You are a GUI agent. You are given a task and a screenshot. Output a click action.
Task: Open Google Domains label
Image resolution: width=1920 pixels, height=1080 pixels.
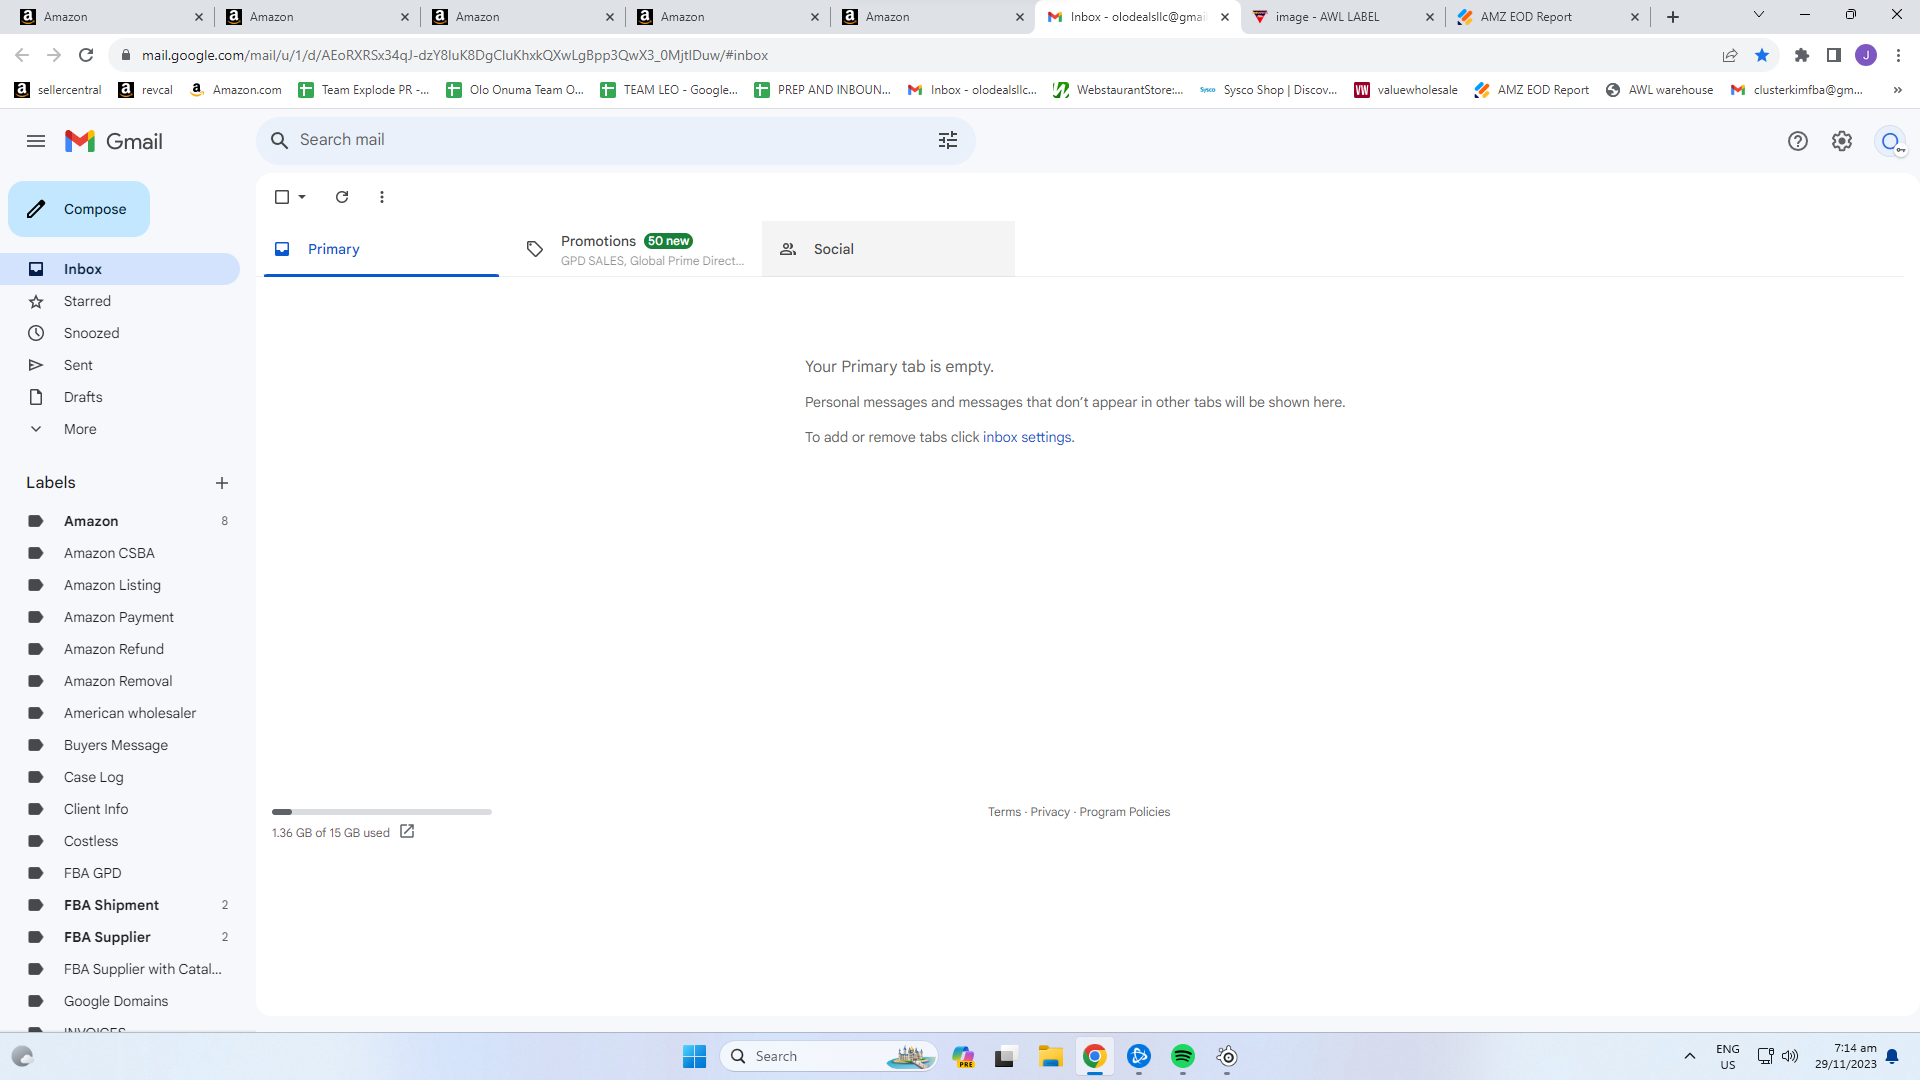pos(120,1001)
